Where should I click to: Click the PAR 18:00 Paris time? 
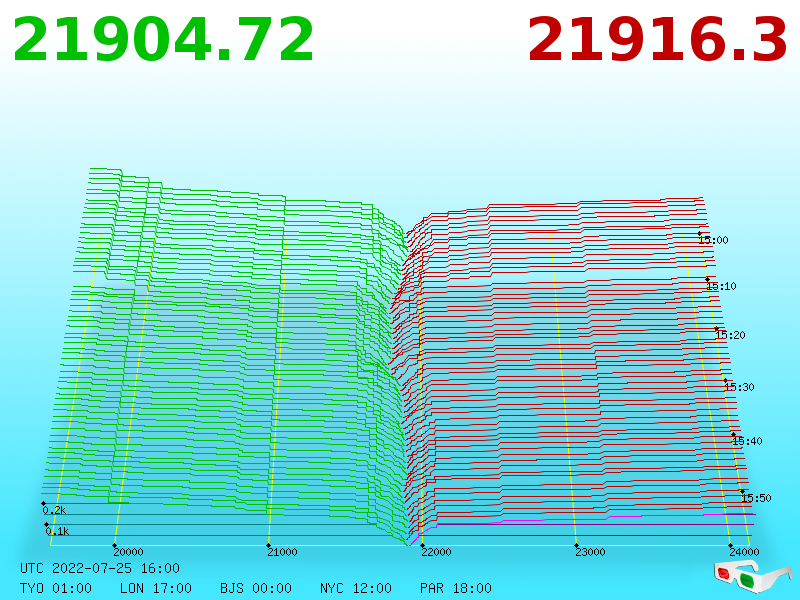click(x=456, y=588)
